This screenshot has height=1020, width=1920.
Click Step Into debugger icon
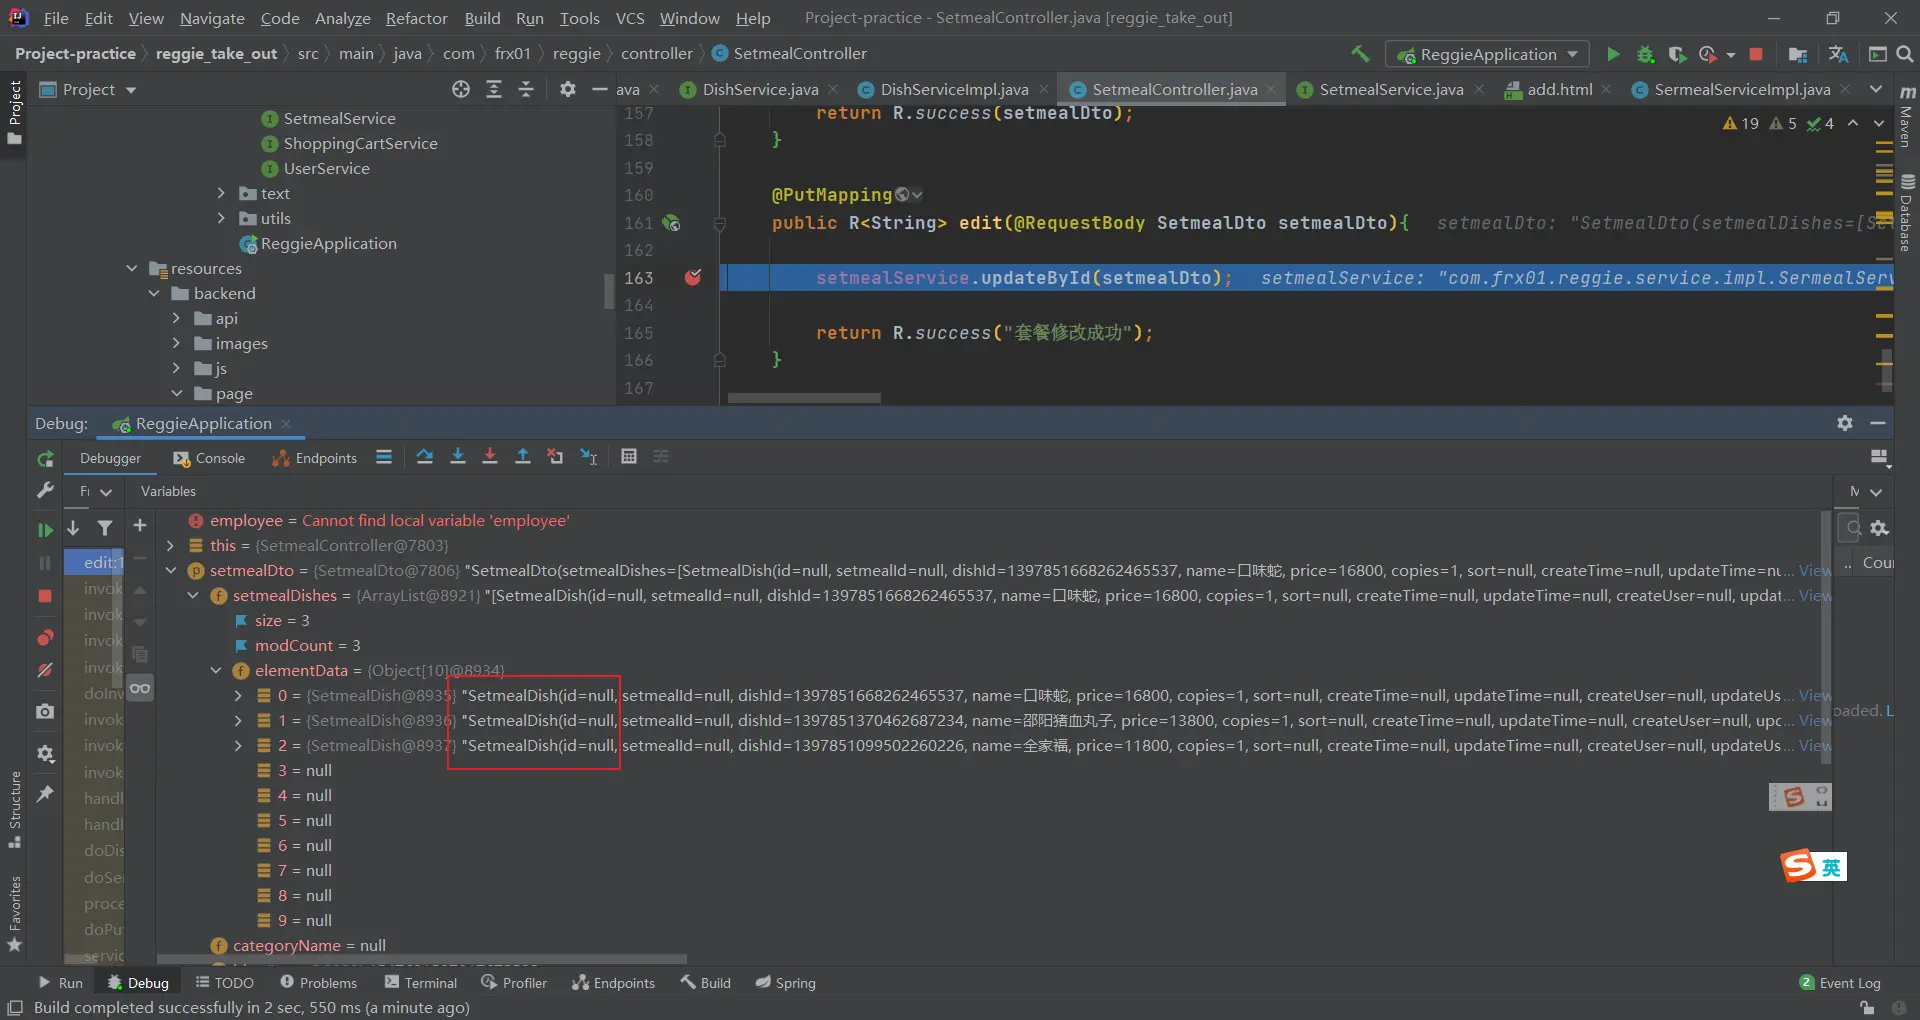pyautogui.click(x=458, y=457)
